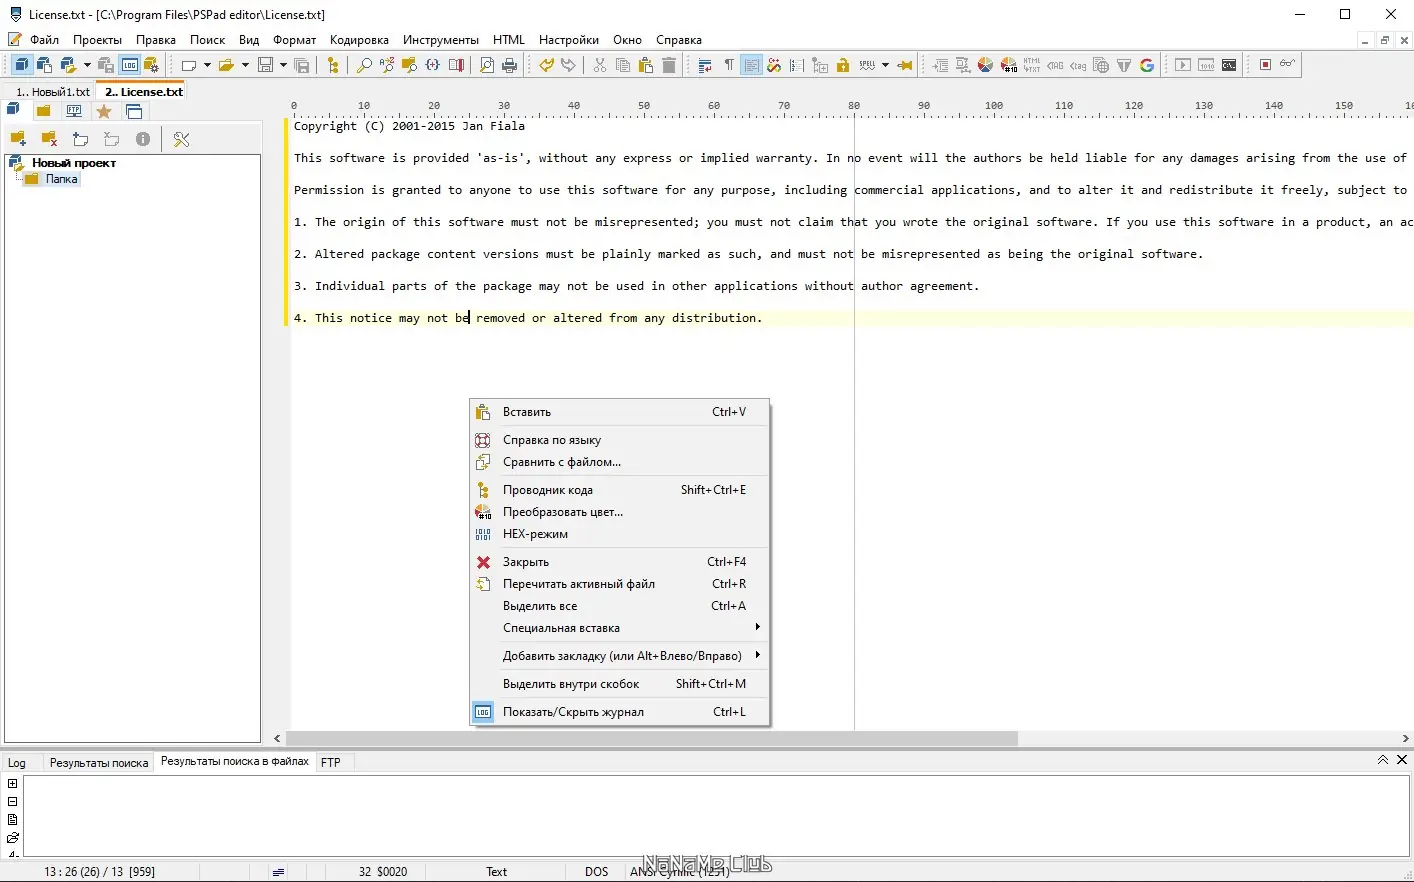Click the Find in Files folder-magnifier icon

click(x=410, y=65)
